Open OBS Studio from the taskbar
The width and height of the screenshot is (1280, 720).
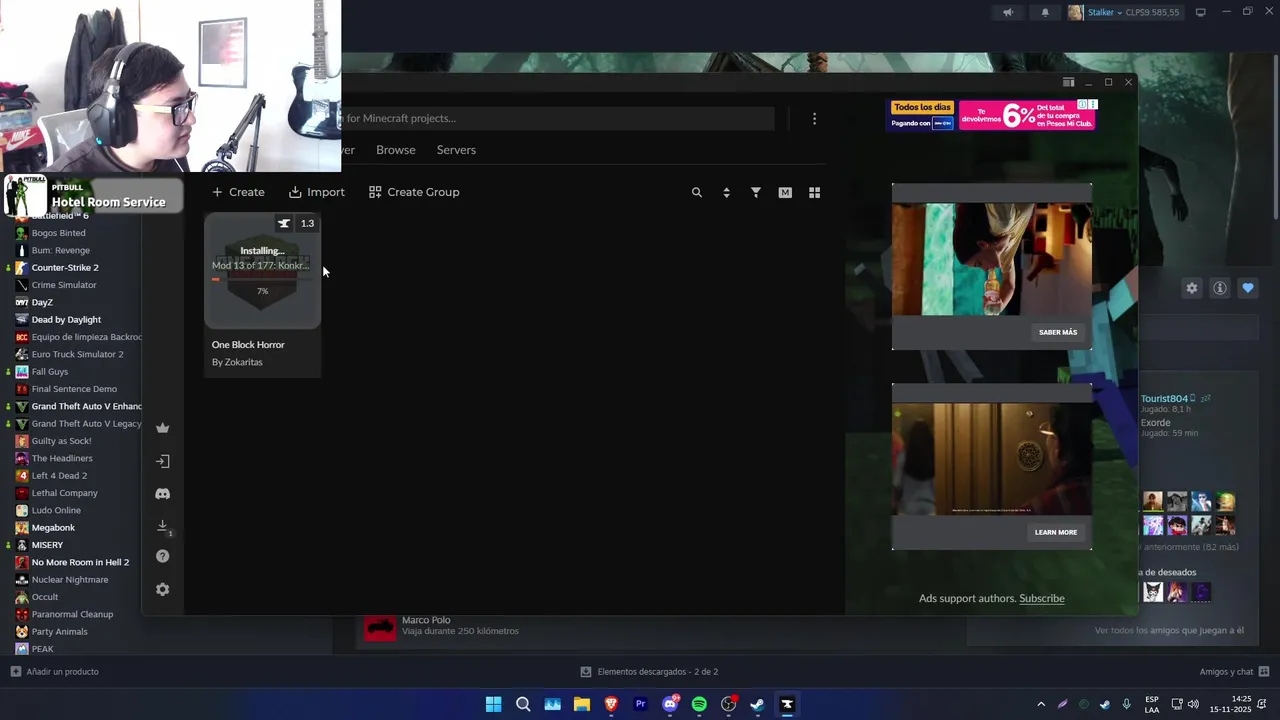[x=729, y=704]
